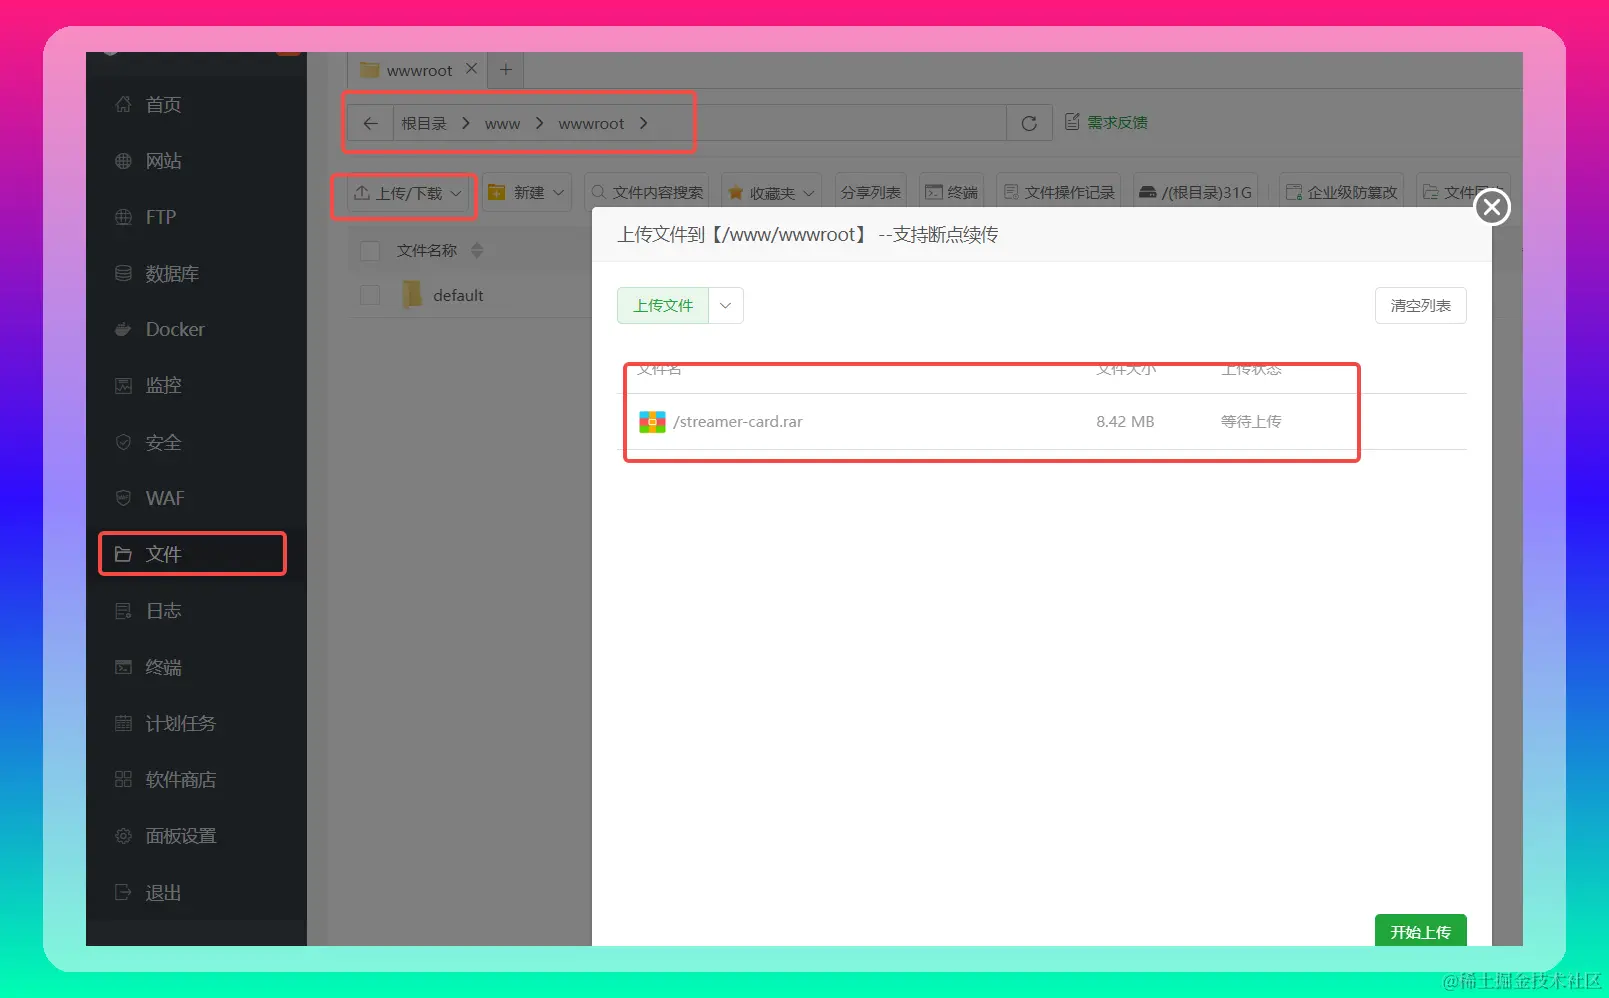Screen dimensions: 1609x998
Task: Click the 安全 shield icon
Action: (123, 442)
